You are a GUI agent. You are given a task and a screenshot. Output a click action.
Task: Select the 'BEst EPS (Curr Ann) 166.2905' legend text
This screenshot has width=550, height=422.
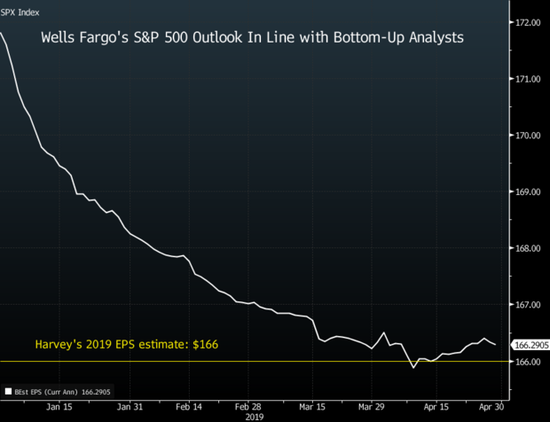click(x=62, y=392)
